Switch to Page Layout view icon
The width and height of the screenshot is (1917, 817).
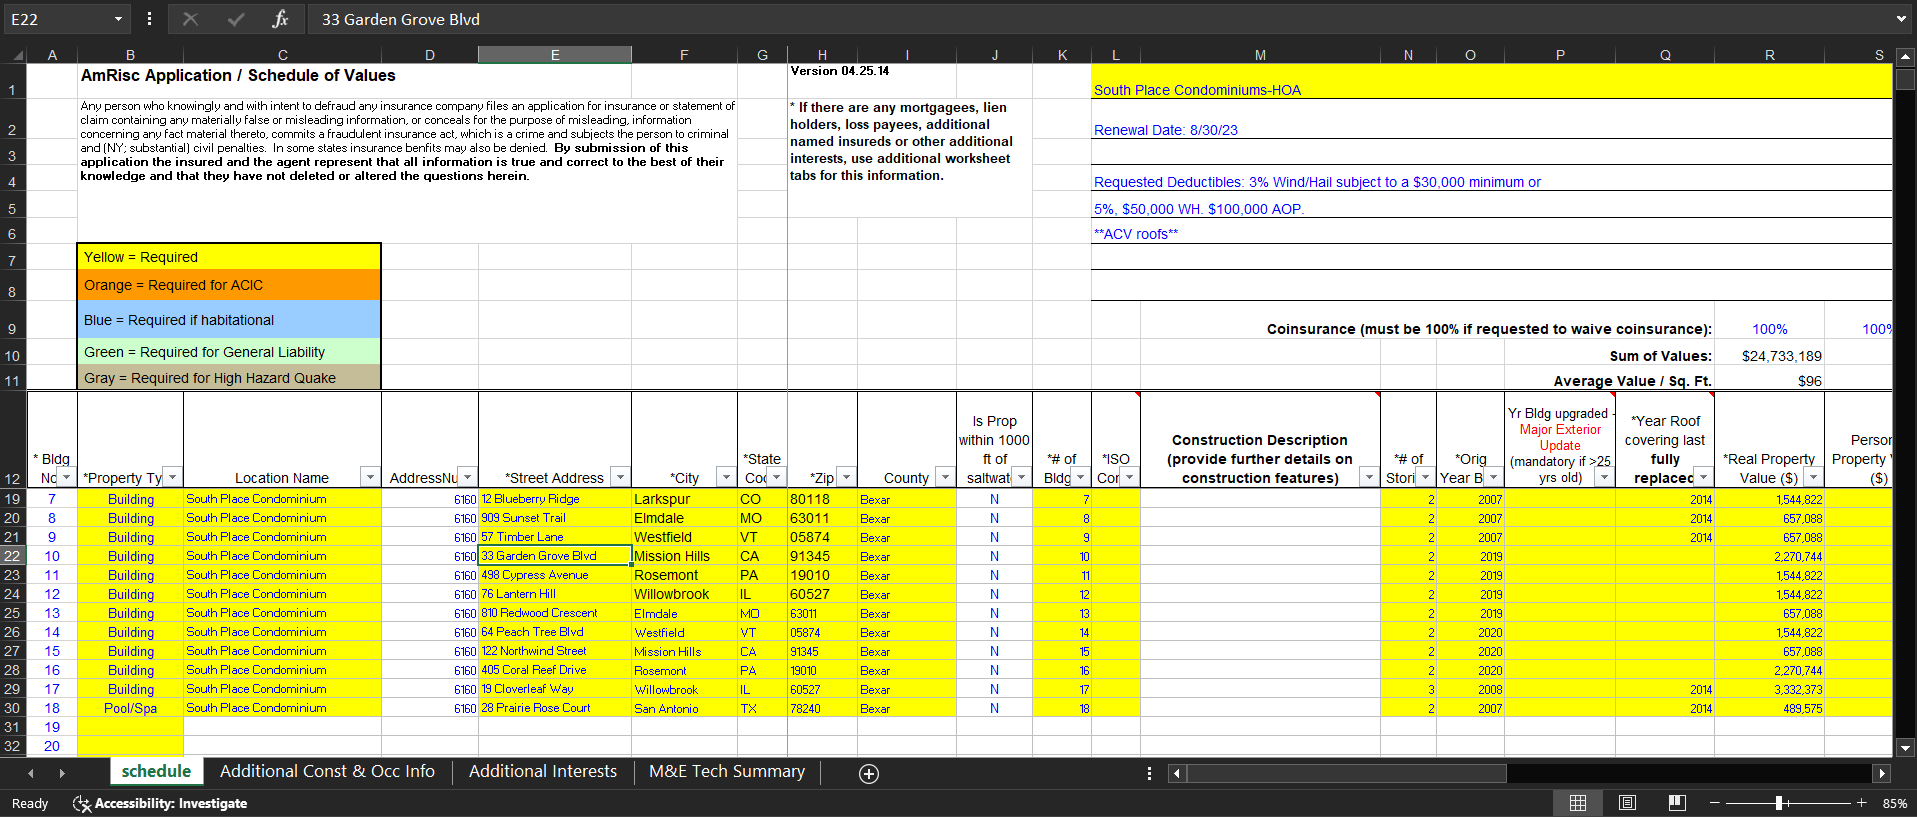pos(1627,803)
